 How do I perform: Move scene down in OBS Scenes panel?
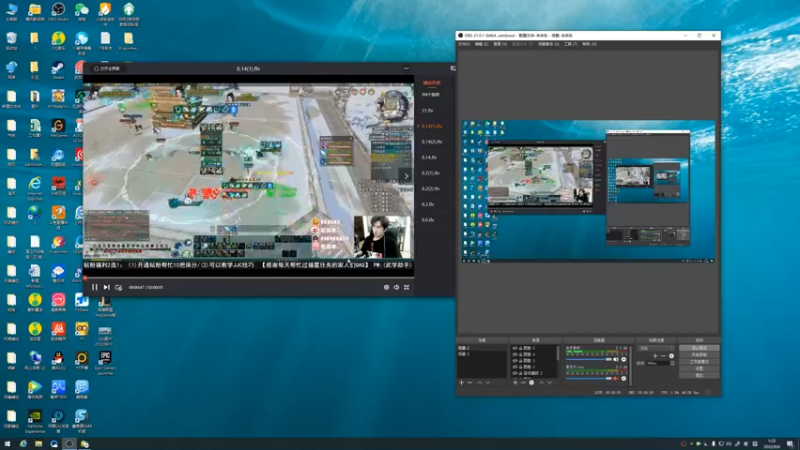click(x=488, y=383)
